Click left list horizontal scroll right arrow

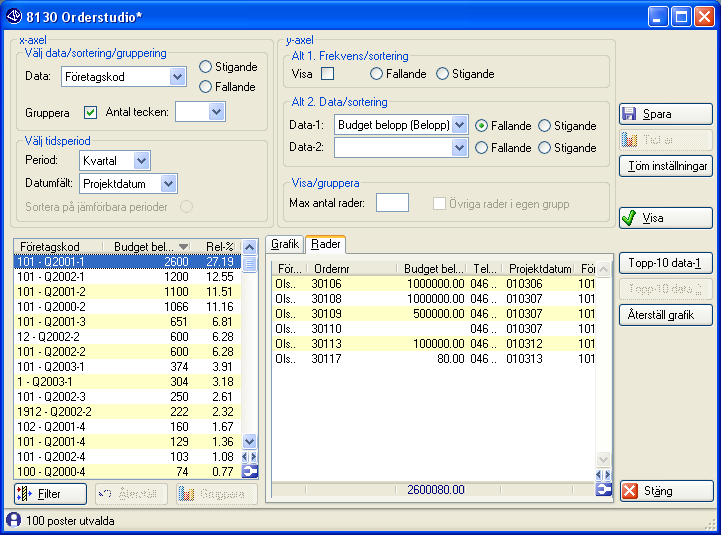(253, 457)
